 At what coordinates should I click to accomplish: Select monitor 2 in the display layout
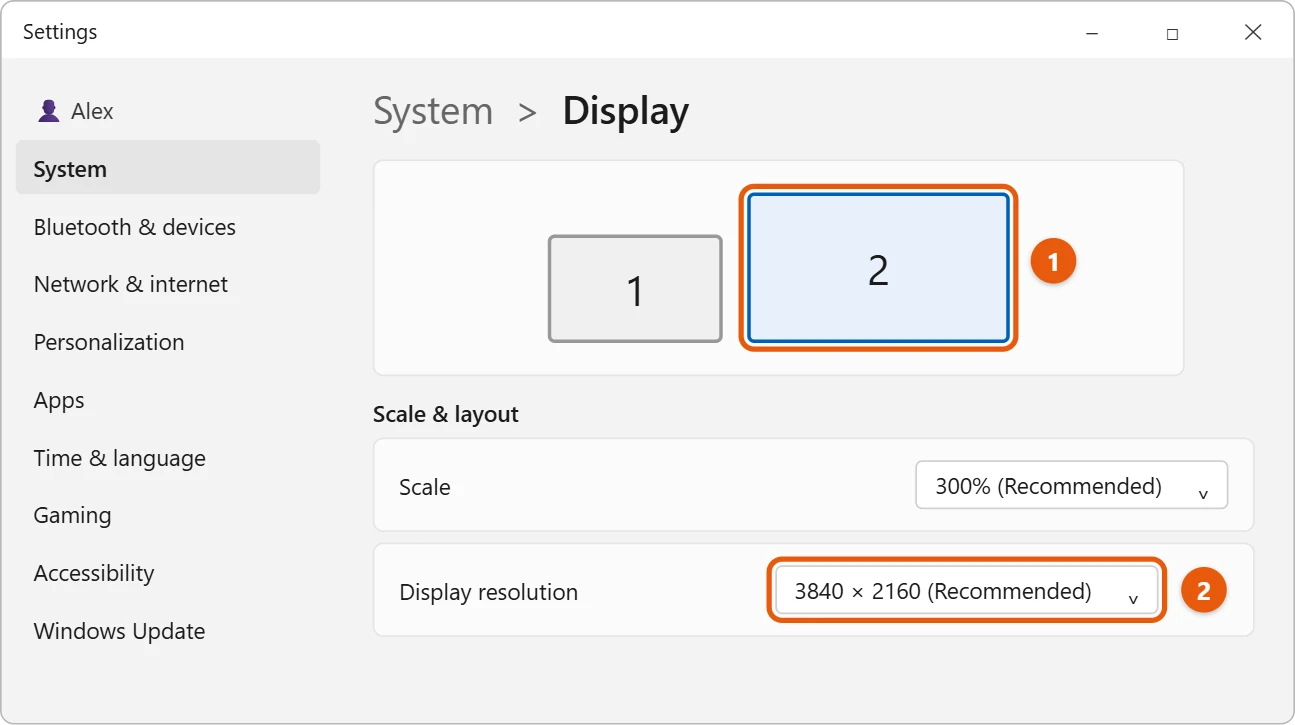878,268
